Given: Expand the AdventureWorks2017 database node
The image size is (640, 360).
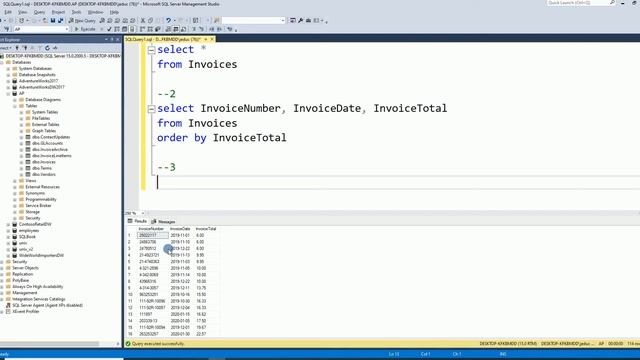Looking at the screenshot, I should pyautogui.click(x=8, y=81).
